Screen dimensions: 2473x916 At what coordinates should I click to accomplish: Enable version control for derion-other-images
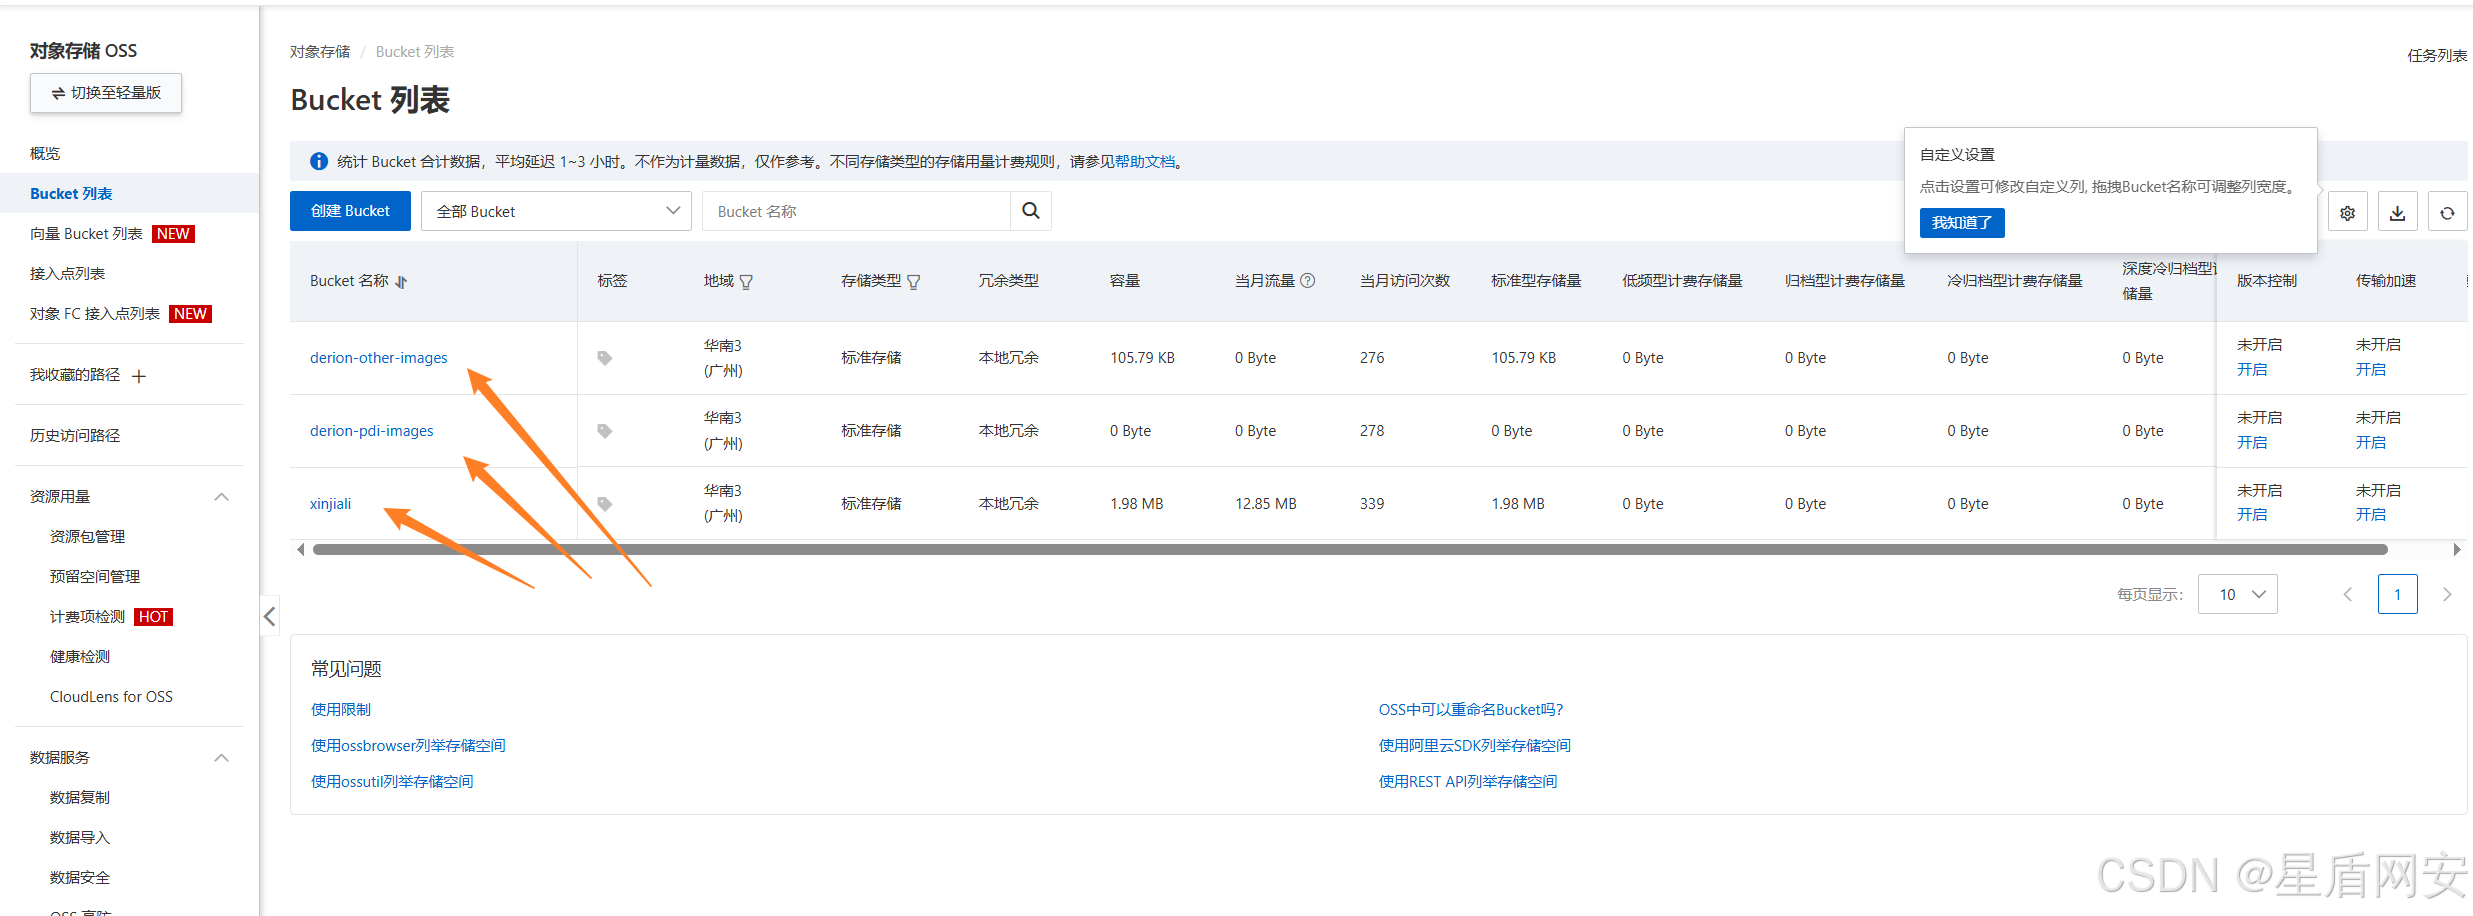coord(2252,370)
